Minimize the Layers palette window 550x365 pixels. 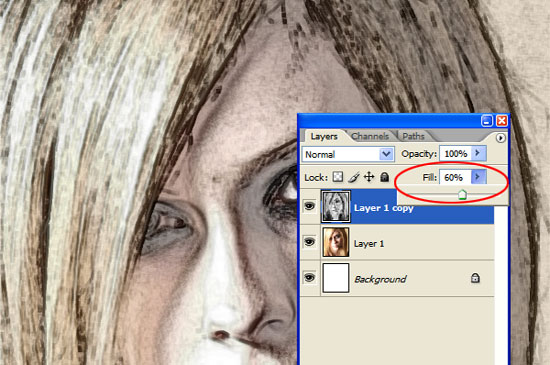point(487,121)
